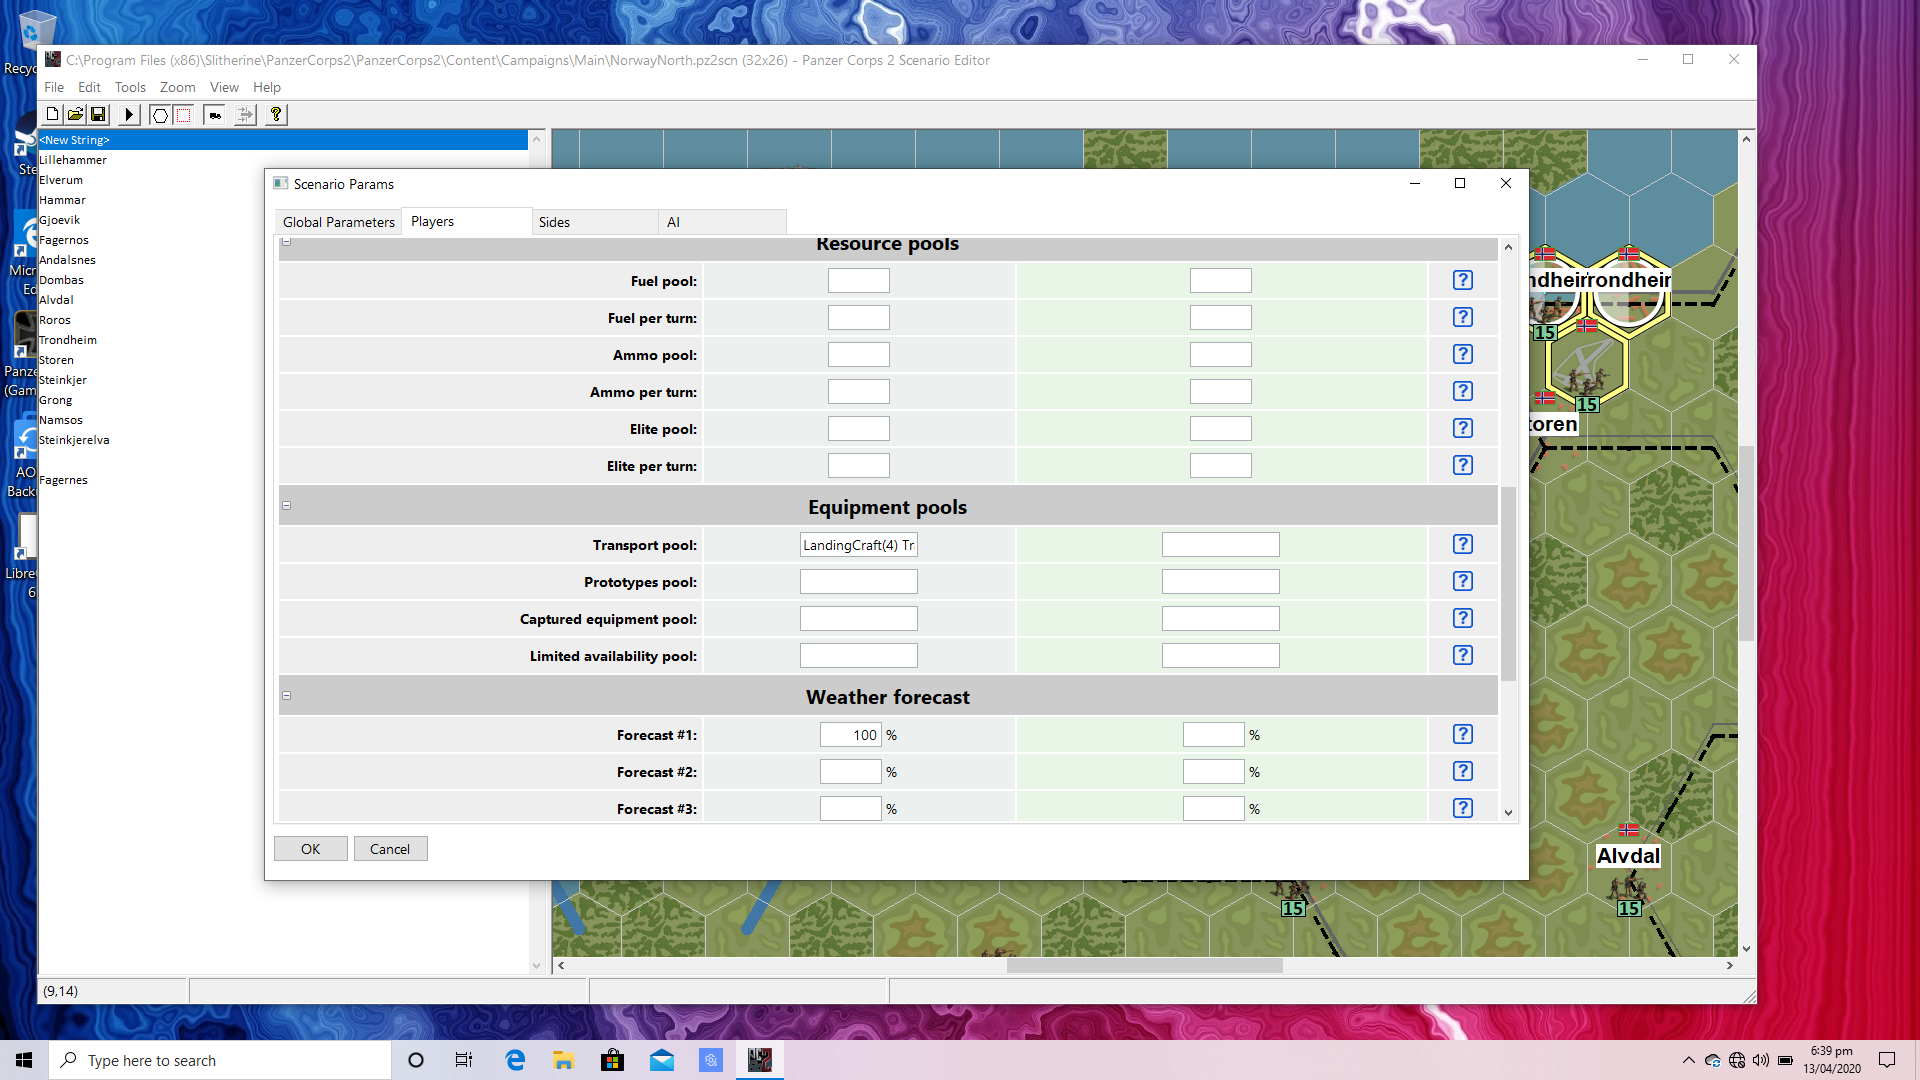Show help for Fuel pool
Screen dimensions: 1920x1080
click(x=1462, y=281)
